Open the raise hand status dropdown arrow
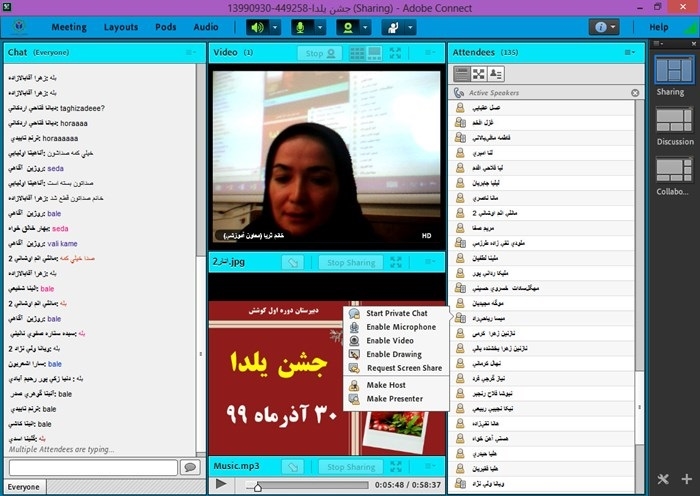The height and width of the screenshot is (496, 700). point(410,27)
